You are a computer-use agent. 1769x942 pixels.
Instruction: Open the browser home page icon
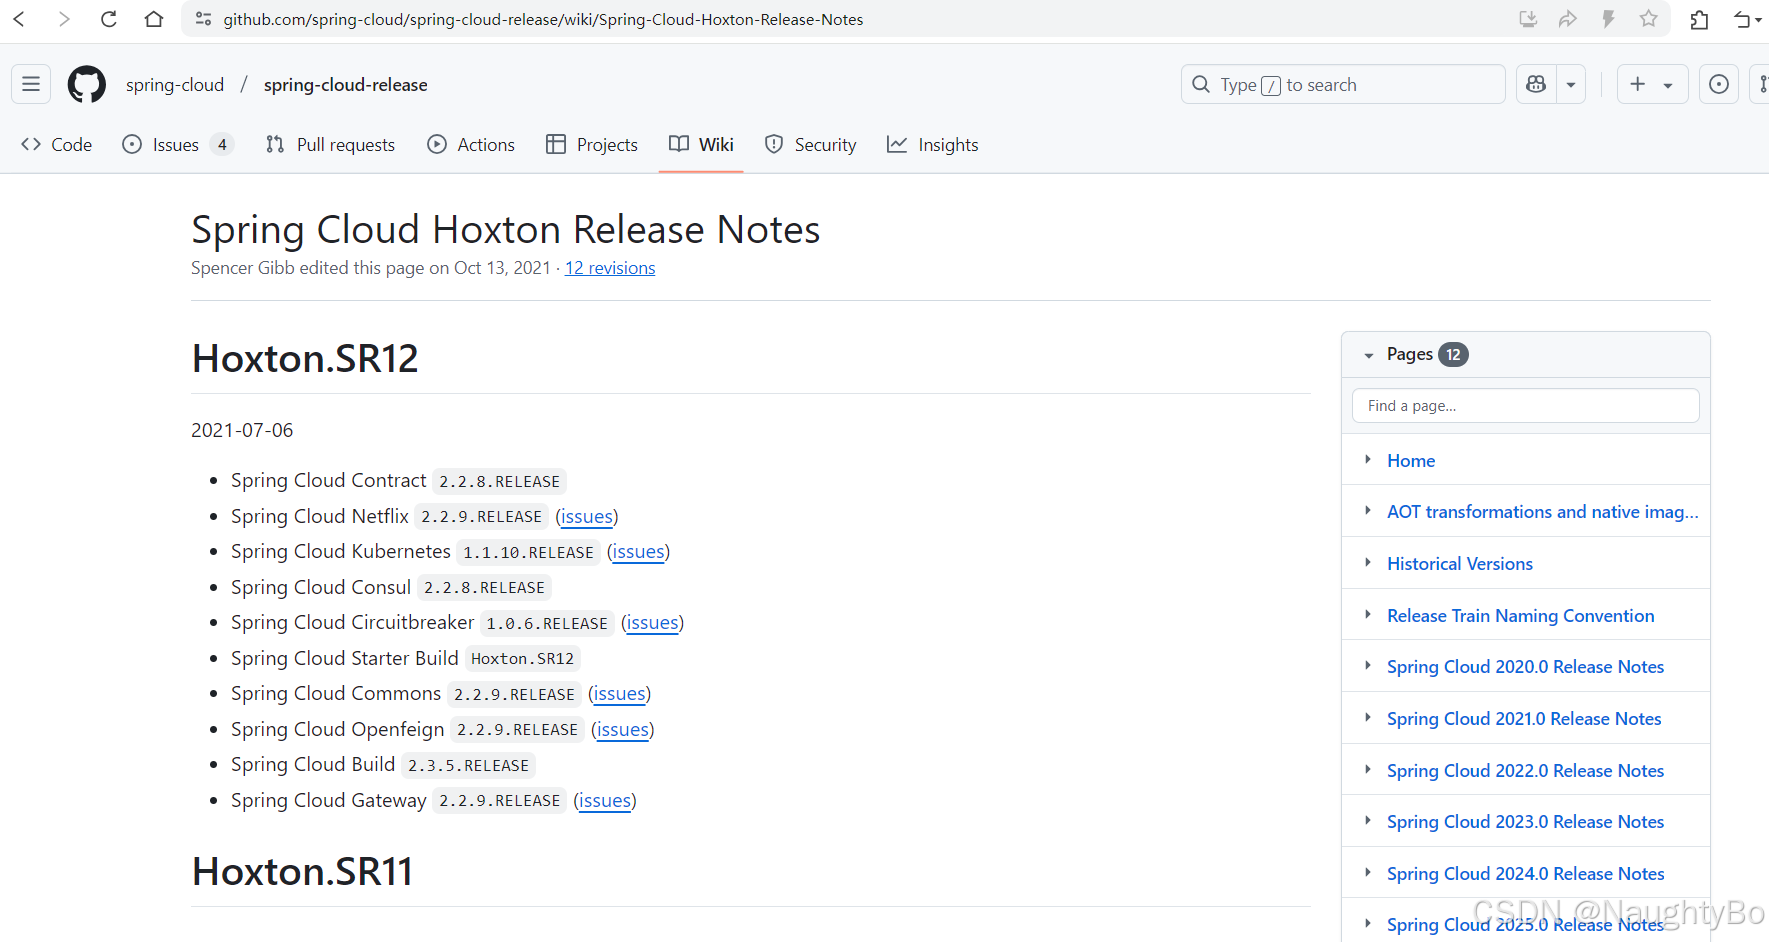point(154,19)
